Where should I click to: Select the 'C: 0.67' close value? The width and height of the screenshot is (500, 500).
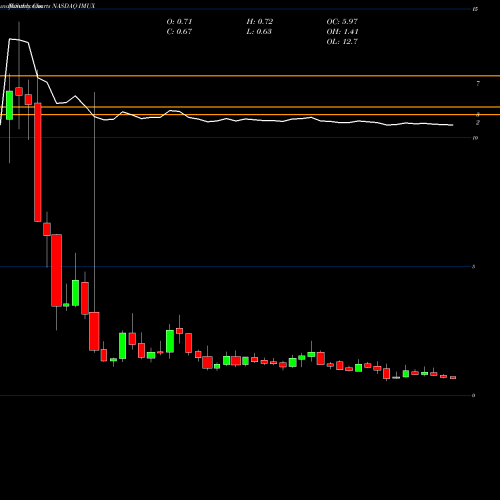point(179,32)
